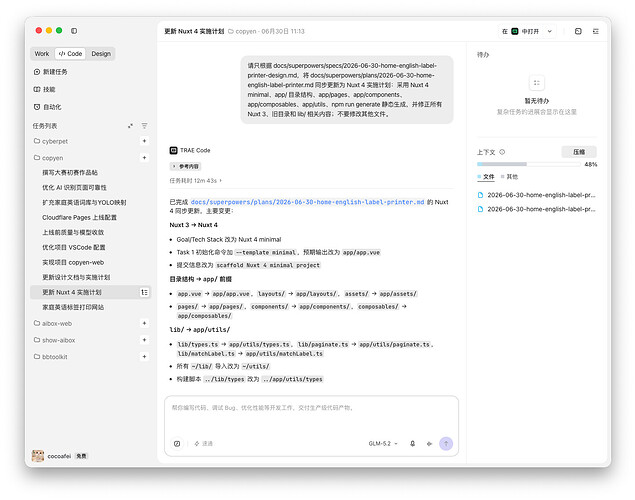Click the icon left of send button
The image size is (635, 500).
[429, 444]
